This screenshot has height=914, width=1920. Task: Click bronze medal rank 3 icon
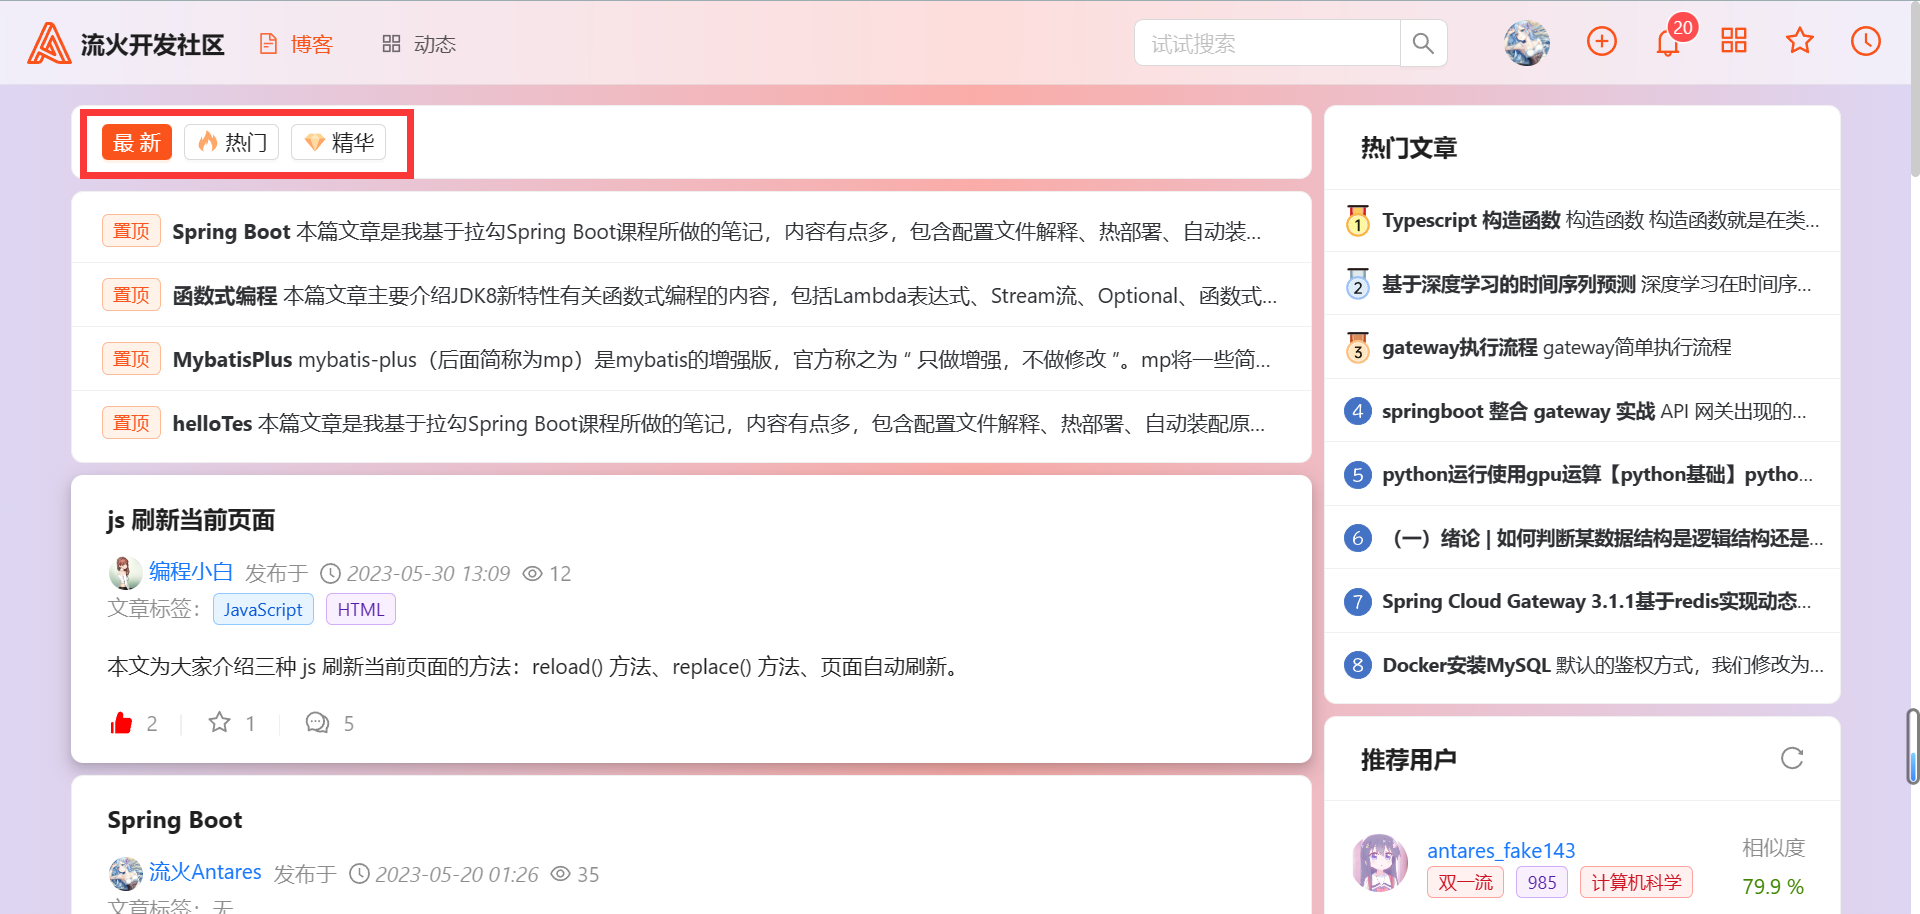pos(1357,347)
